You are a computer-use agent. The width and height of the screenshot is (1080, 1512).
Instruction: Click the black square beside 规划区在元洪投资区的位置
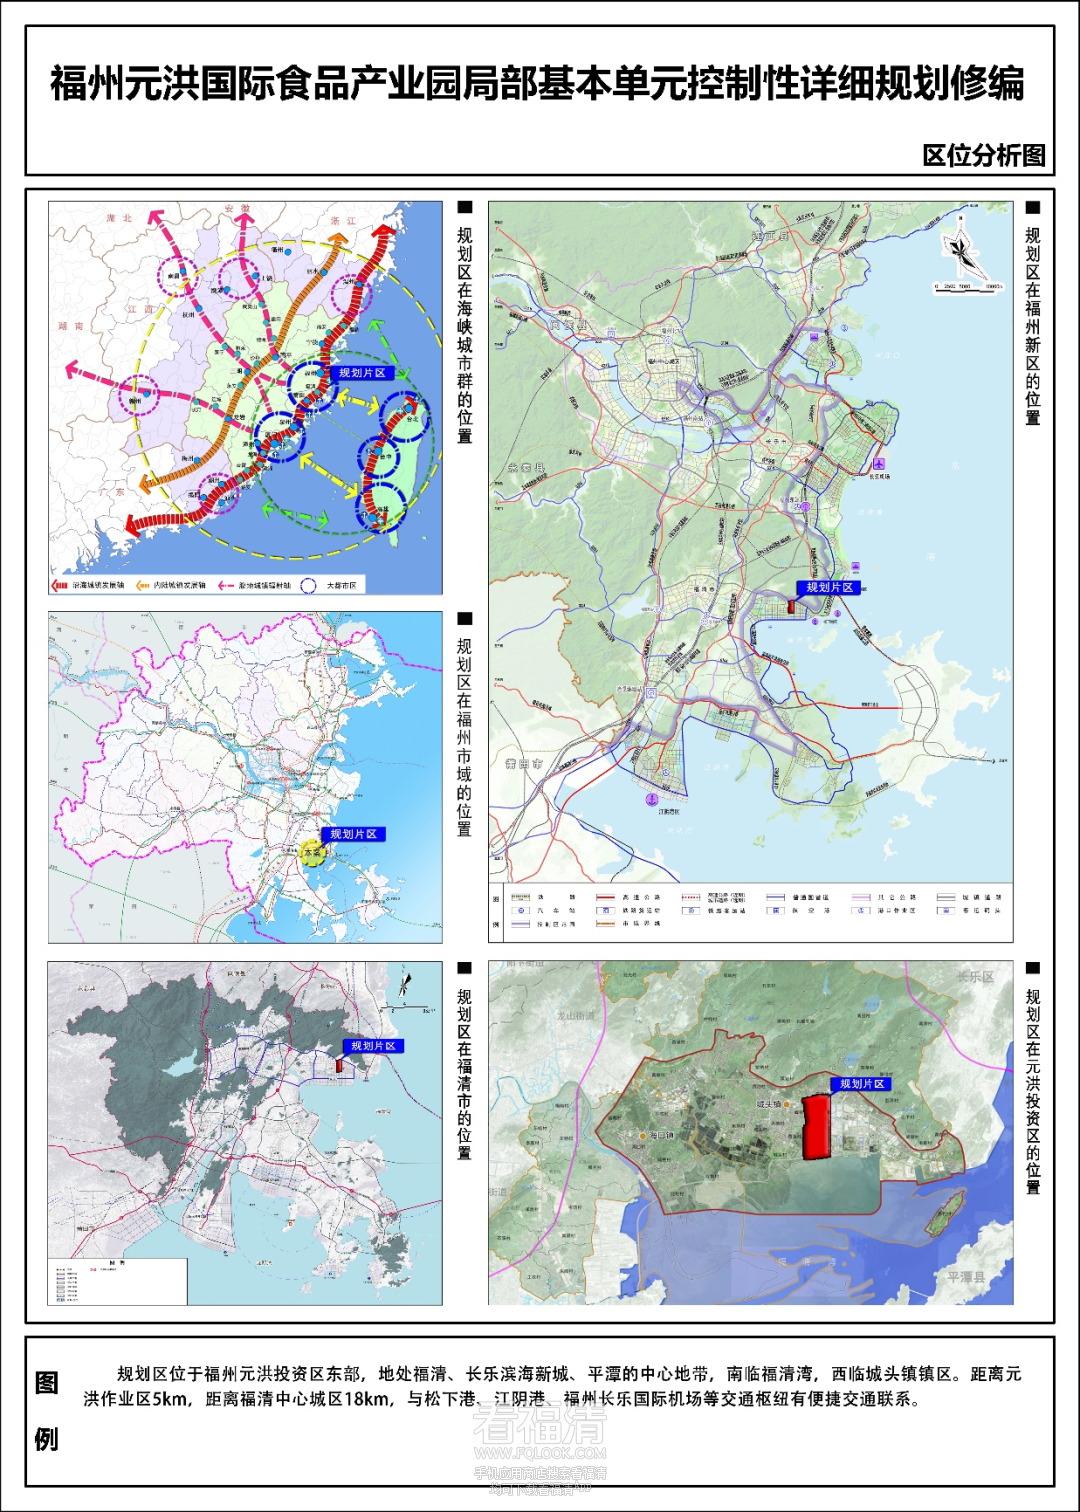point(1033,968)
